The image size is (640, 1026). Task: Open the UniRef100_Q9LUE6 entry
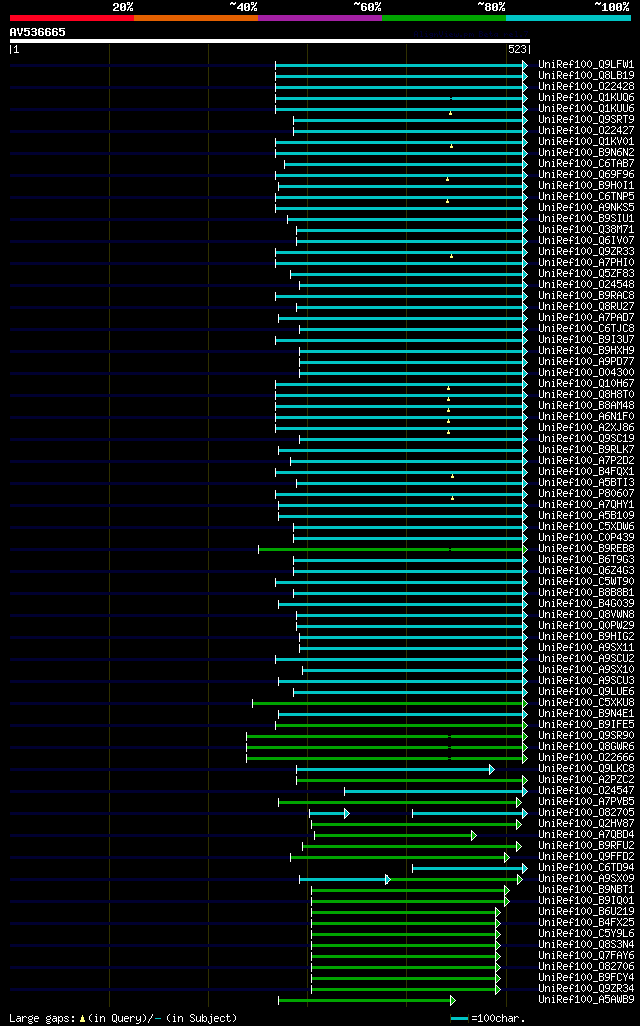click(x=586, y=691)
